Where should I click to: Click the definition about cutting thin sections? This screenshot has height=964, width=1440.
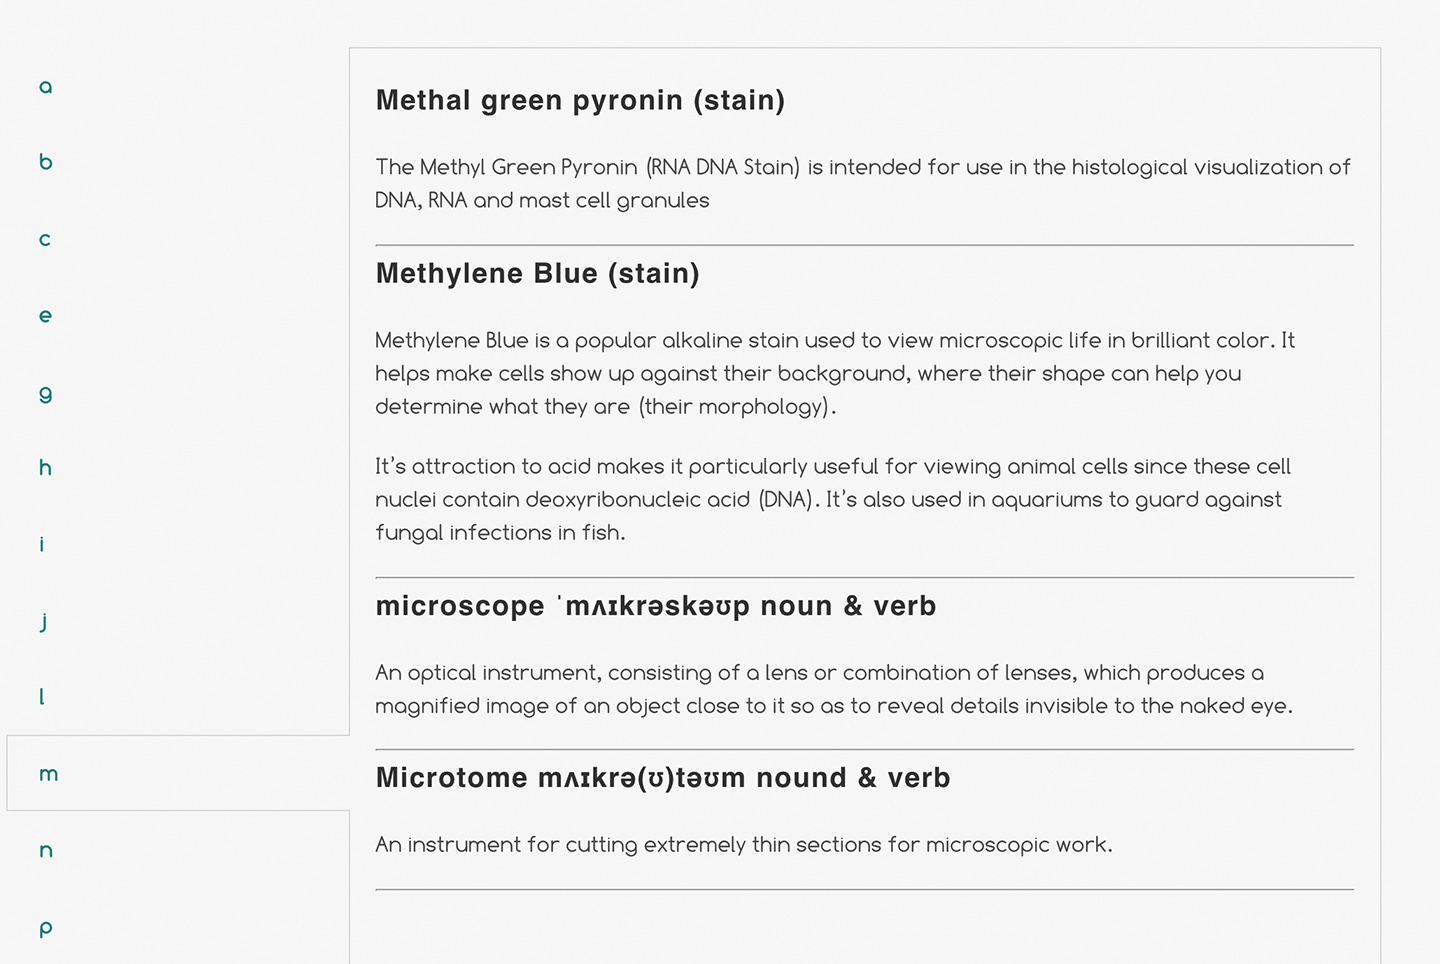[743, 845]
